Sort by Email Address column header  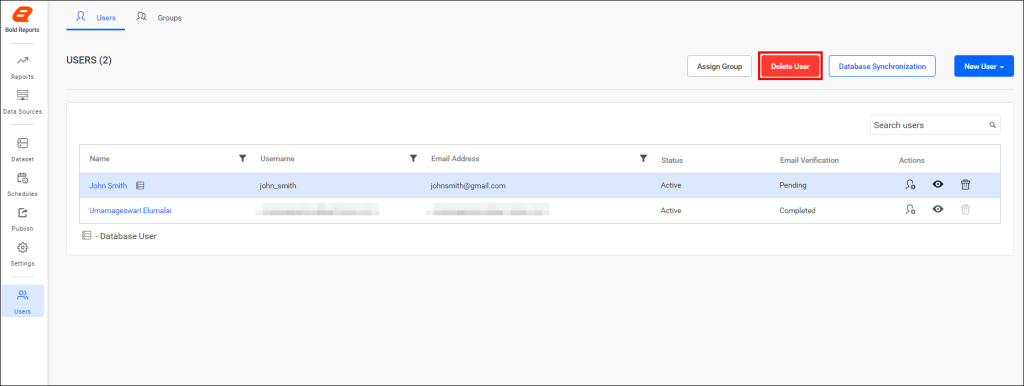[455, 159]
